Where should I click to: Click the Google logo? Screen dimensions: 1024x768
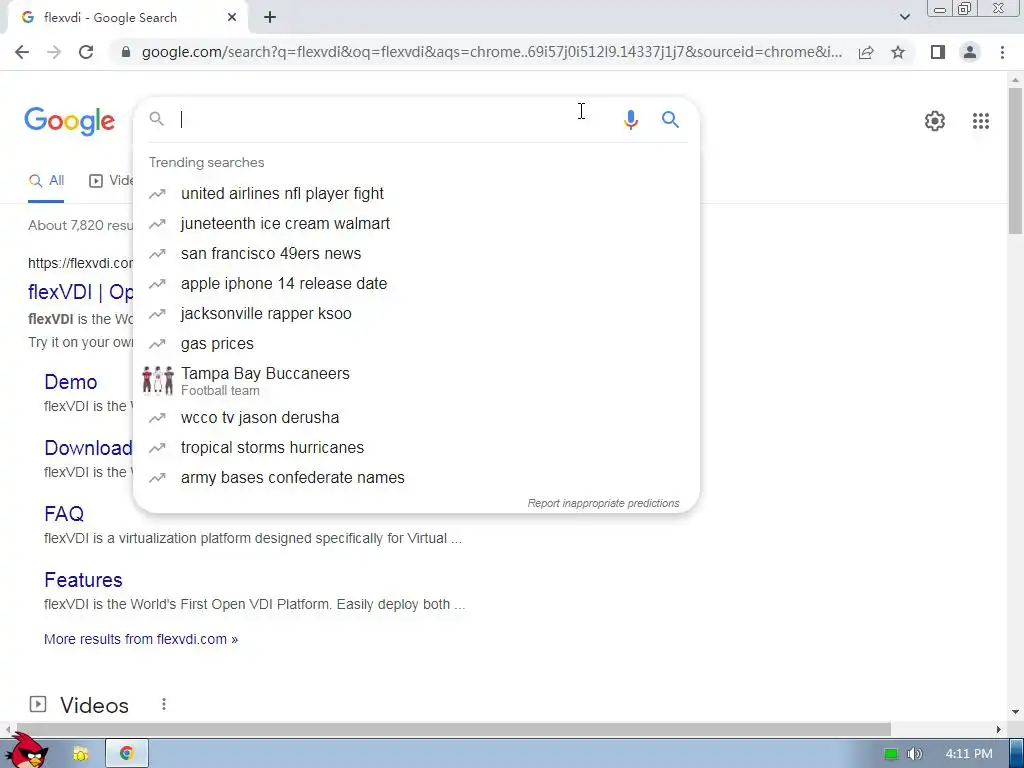(70, 121)
